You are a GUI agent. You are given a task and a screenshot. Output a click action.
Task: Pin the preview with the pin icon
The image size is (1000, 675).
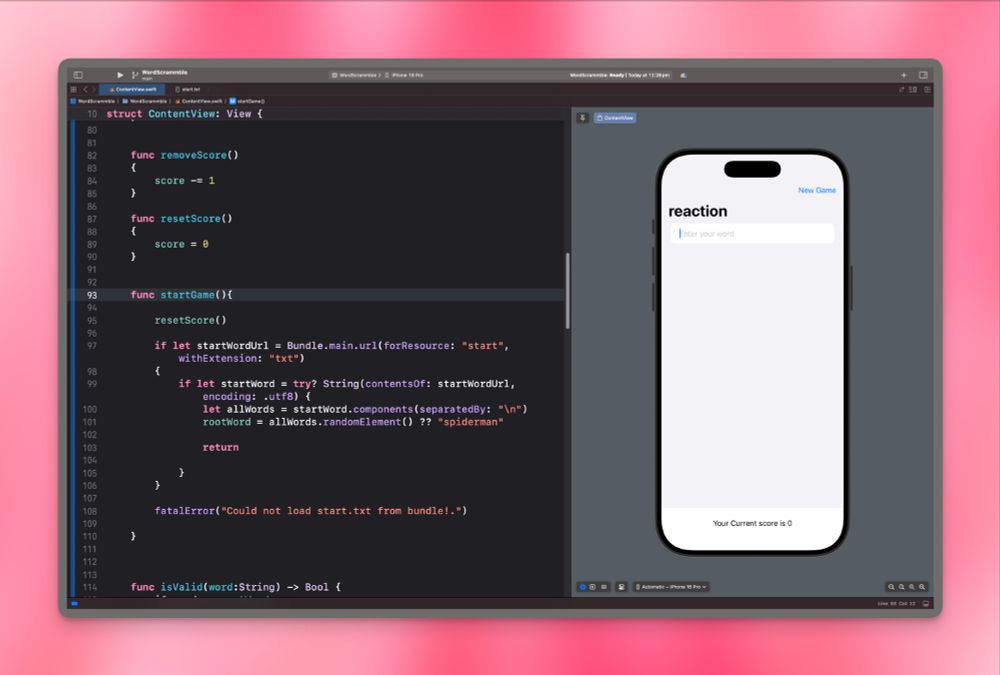click(x=582, y=118)
